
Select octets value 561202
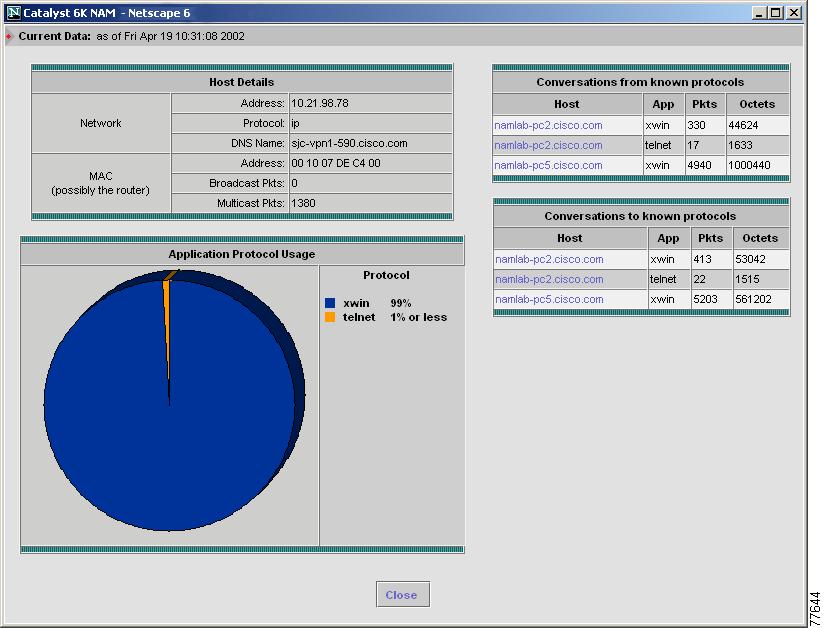click(754, 299)
